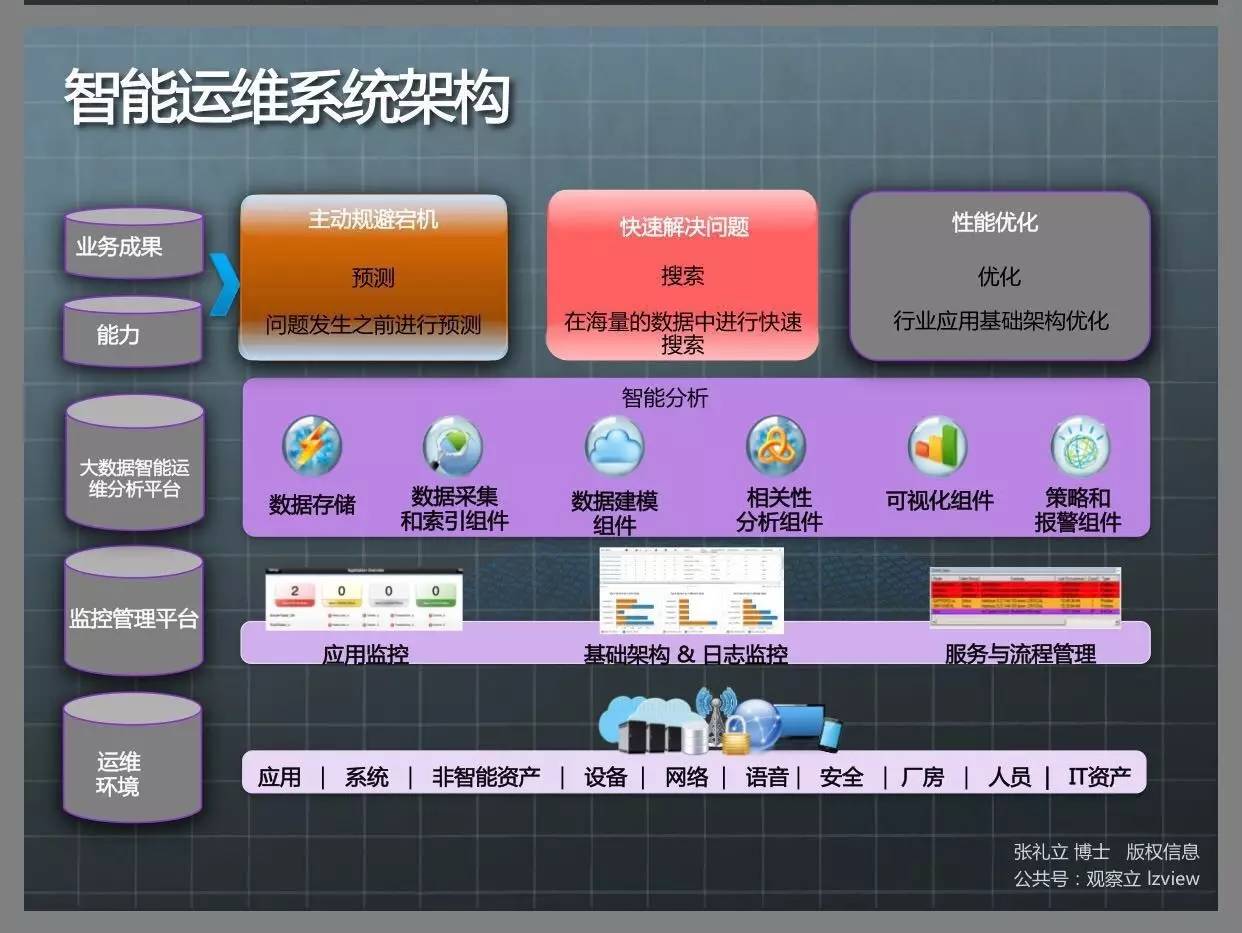Image resolution: width=1242 pixels, height=933 pixels.
Task: Select the gray 性能优化 box
Action: tap(999, 275)
